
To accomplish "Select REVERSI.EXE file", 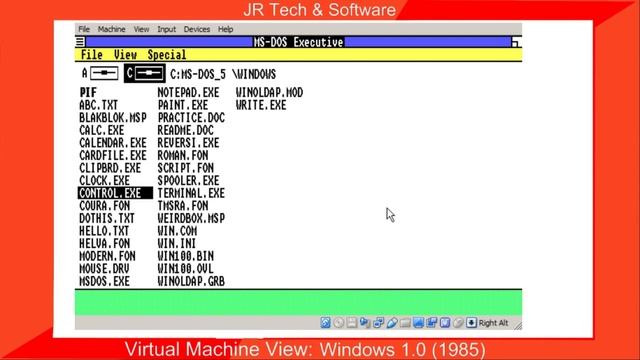I will 189,143.
